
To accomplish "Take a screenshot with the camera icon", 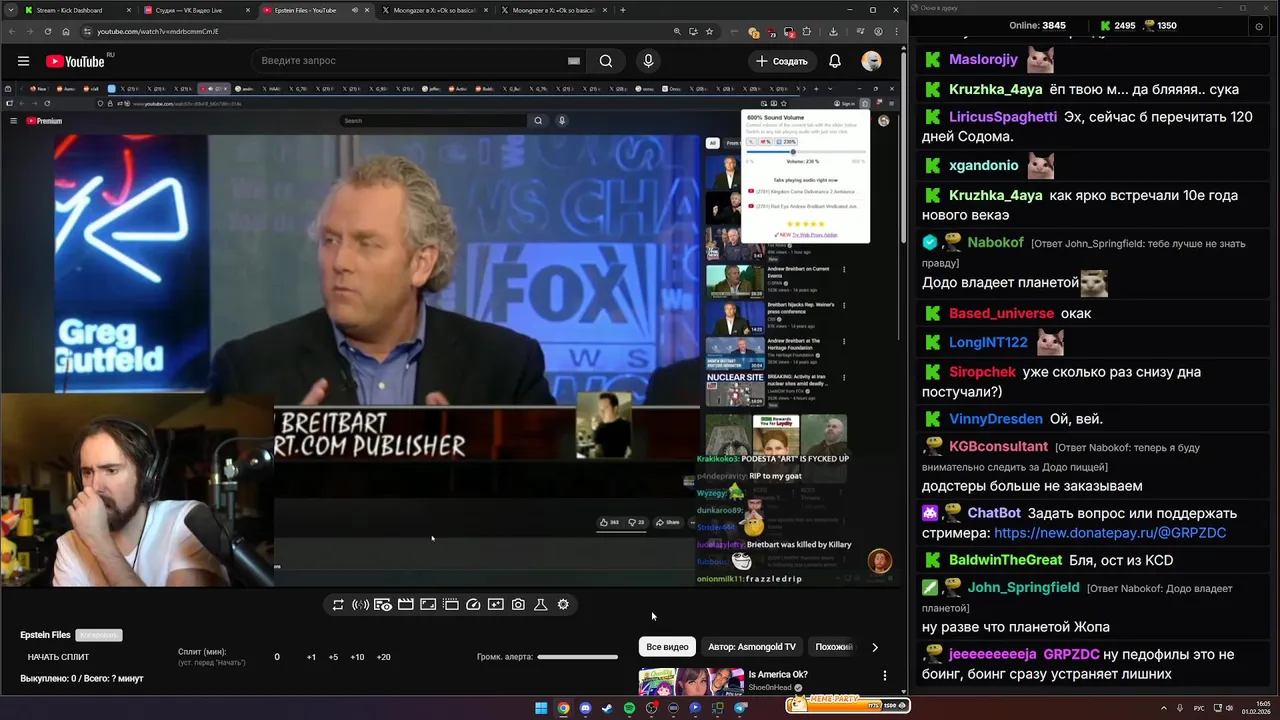I will pyautogui.click(x=518, y=605).
